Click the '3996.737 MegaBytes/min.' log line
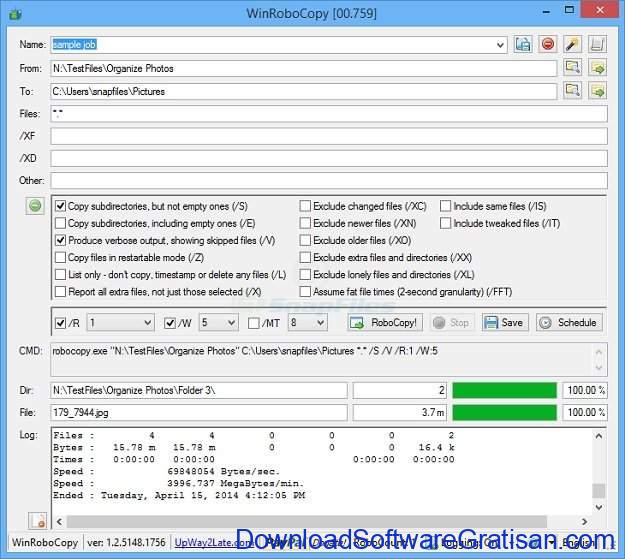Image resolution: width=625 pixels, height=559 pixels. 235,484
